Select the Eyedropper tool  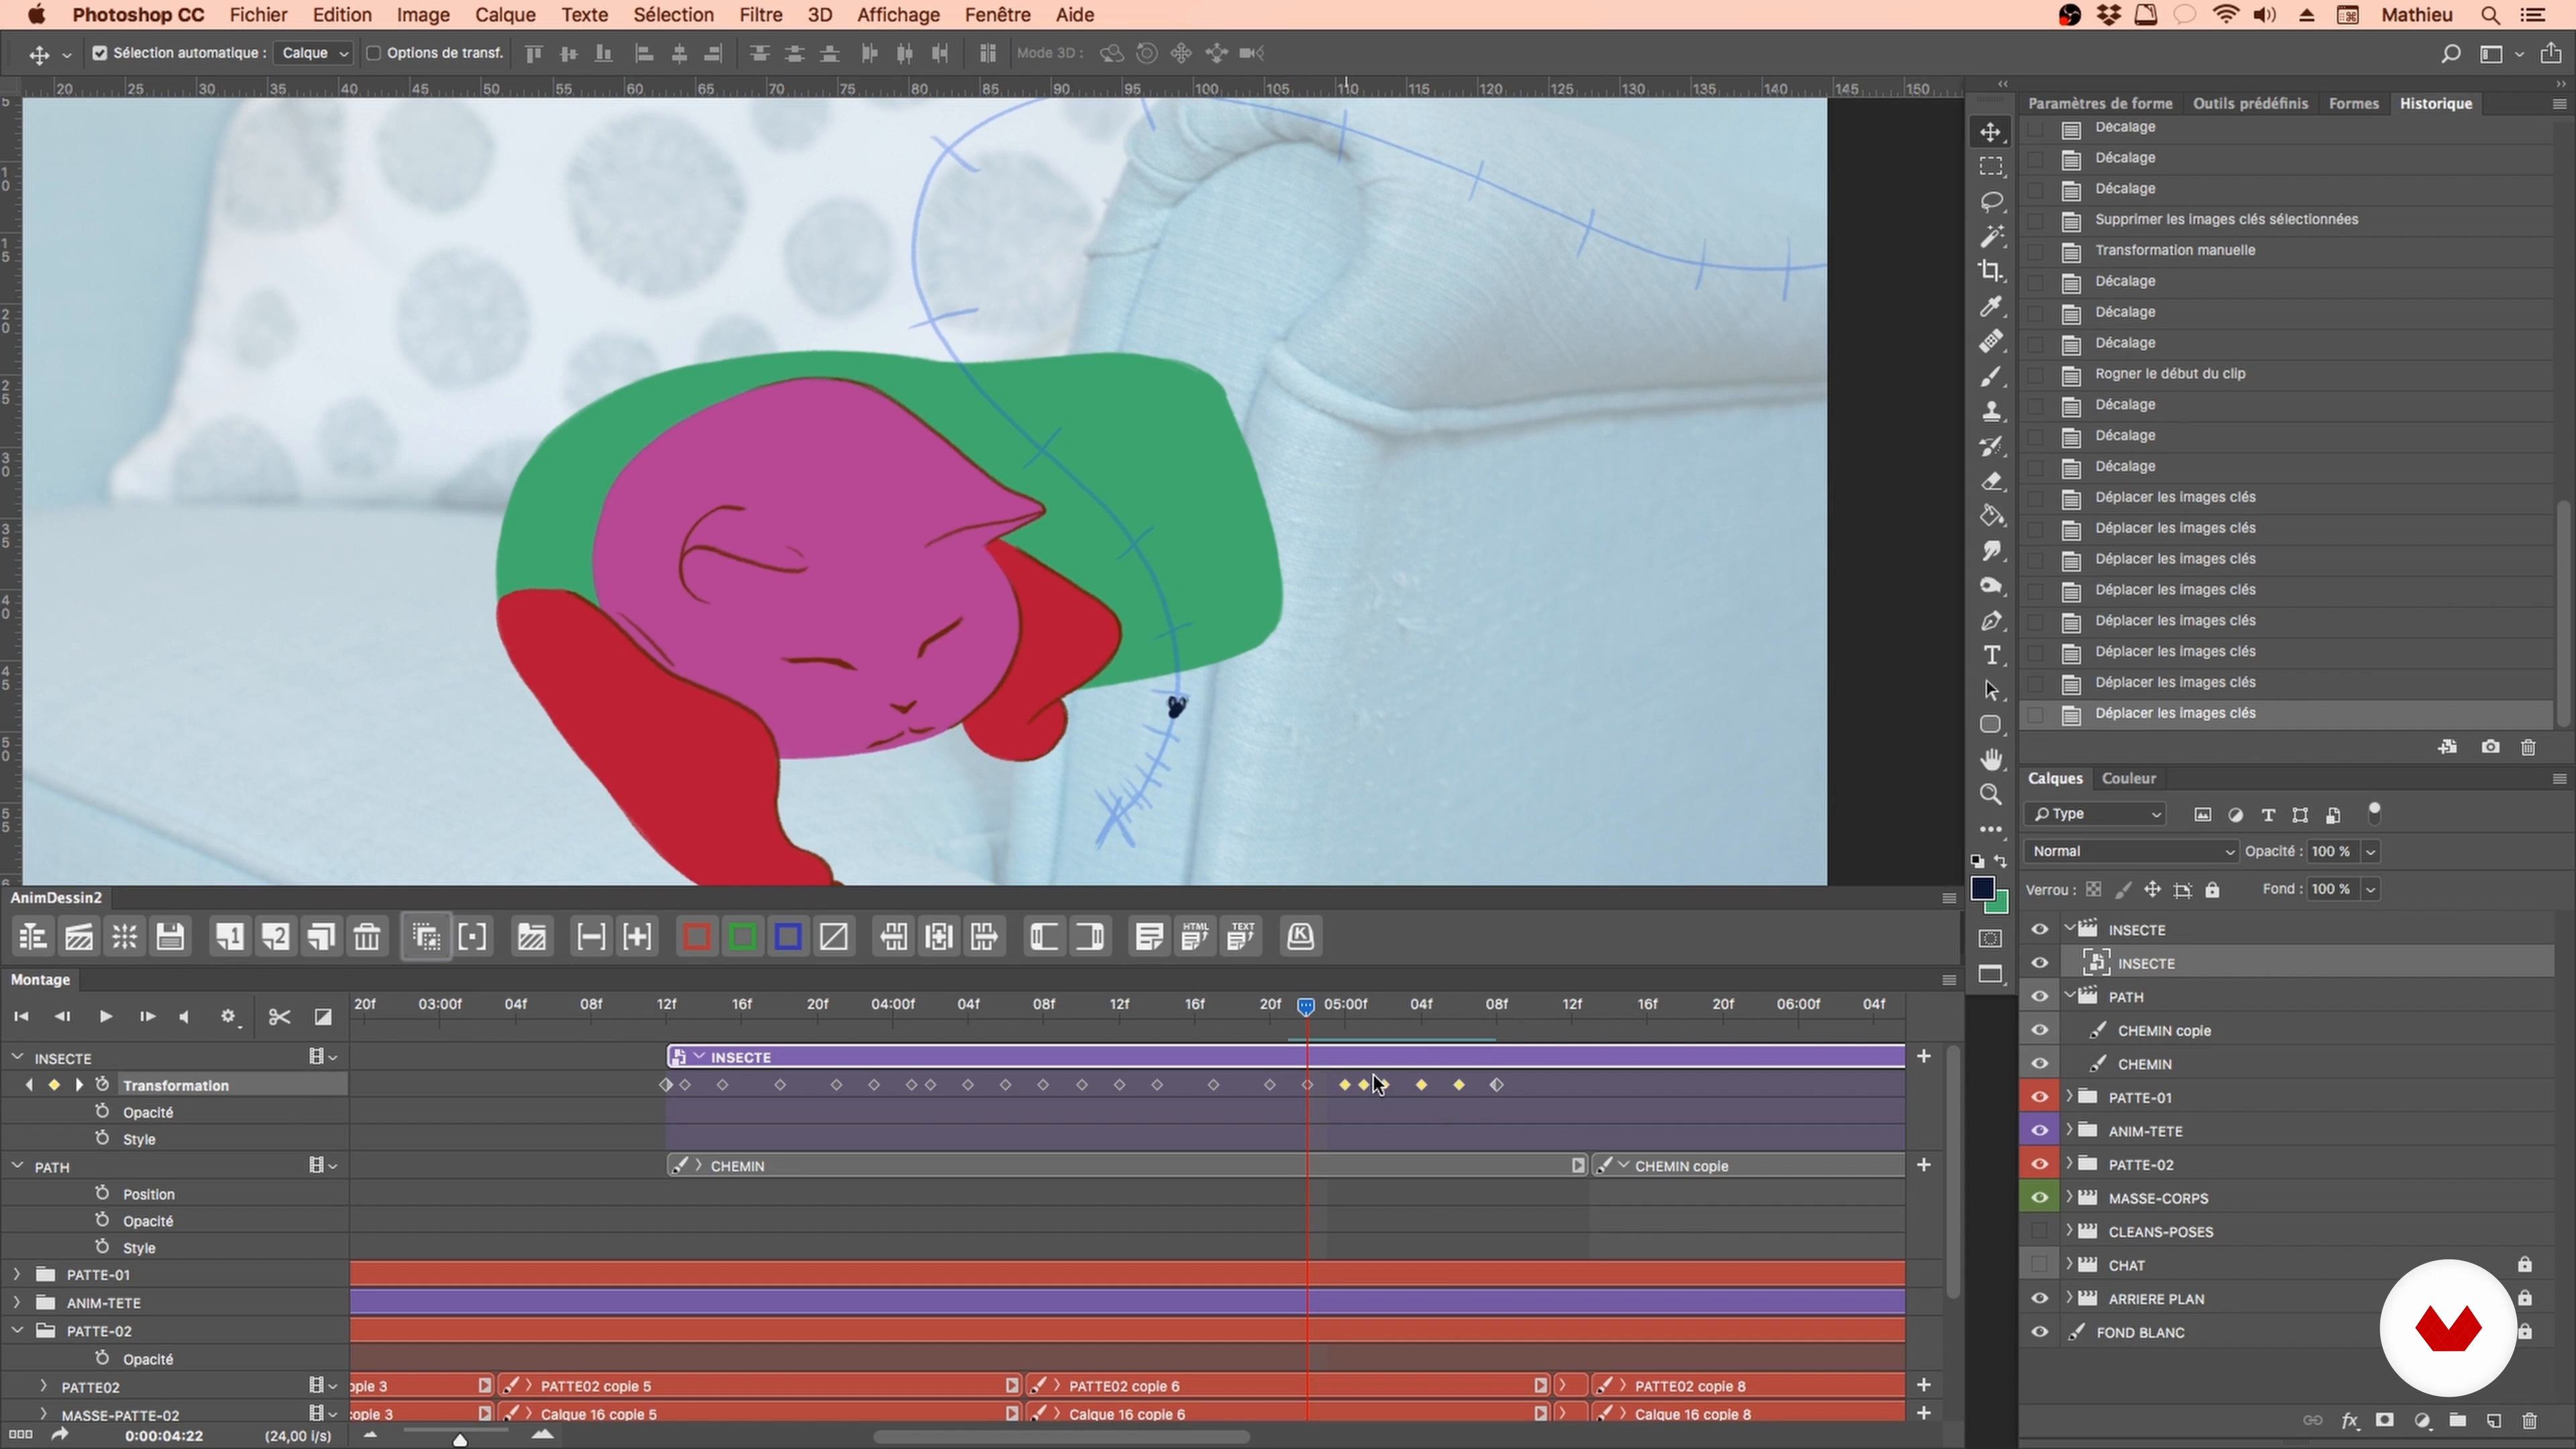click(1990, 306)
